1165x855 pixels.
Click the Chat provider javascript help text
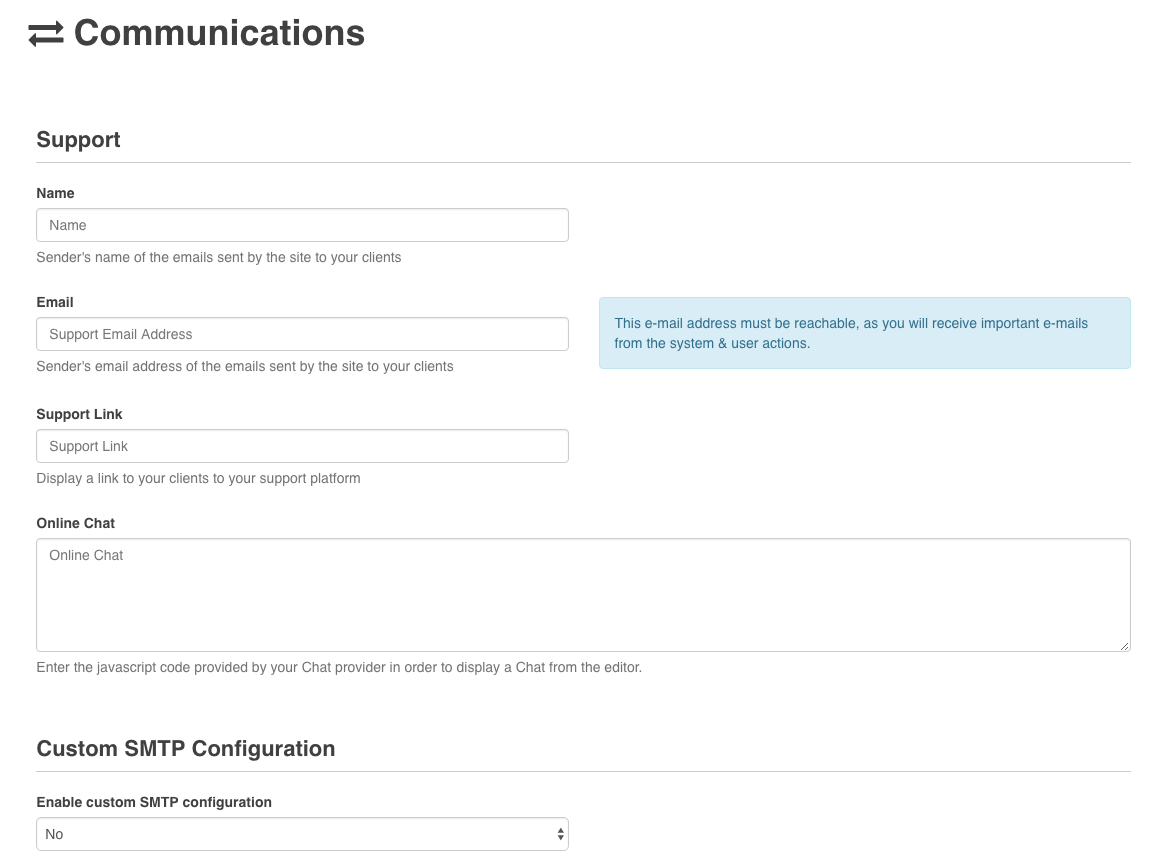[338, 667]
